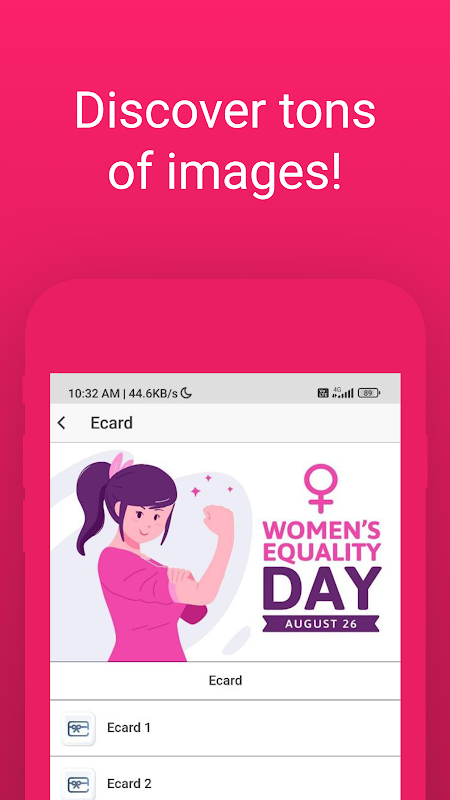This screenshot has height=800, width=450.
Task: Click the Ecard section header row
Action: [225, 681]
